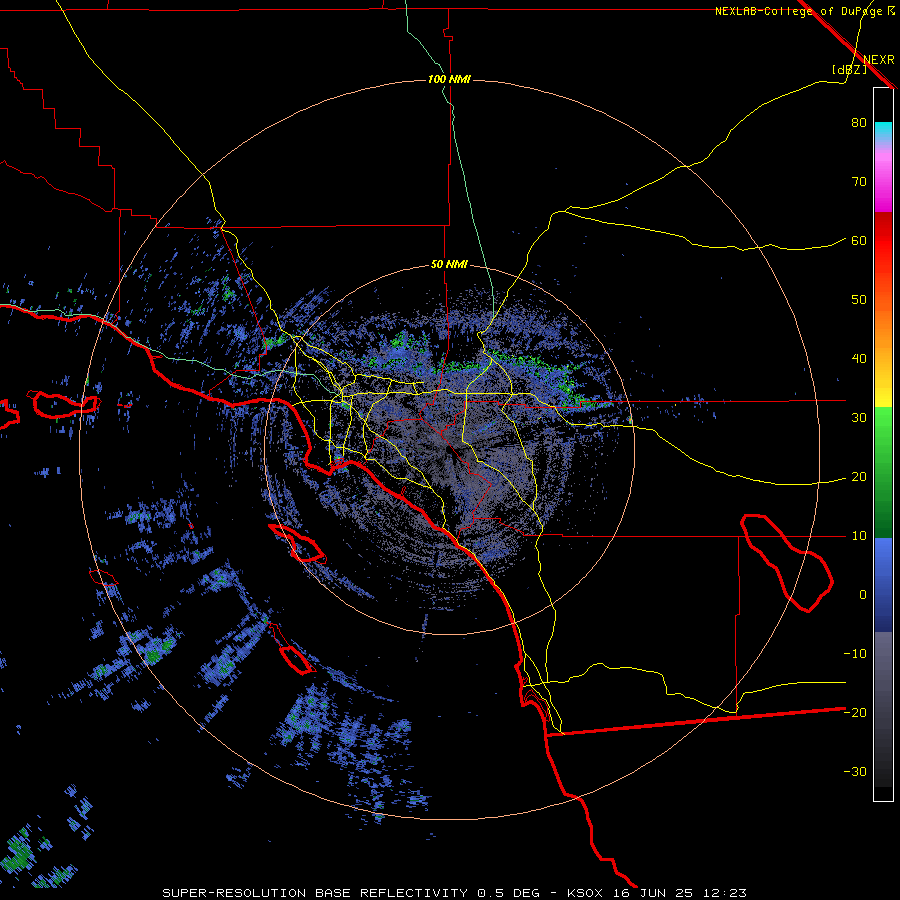Pick the bright green band of color scale
900x900 pixels.
coord(883,430)
